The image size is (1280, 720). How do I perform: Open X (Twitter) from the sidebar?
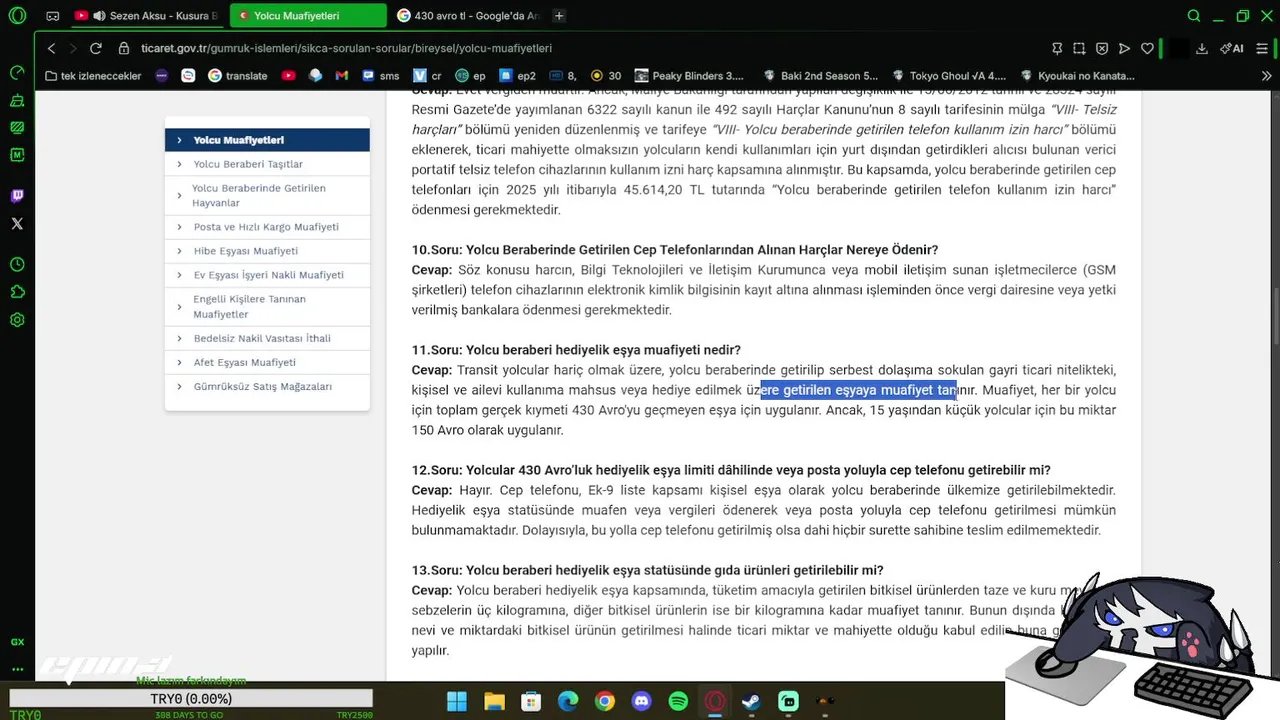click(17, 224)
